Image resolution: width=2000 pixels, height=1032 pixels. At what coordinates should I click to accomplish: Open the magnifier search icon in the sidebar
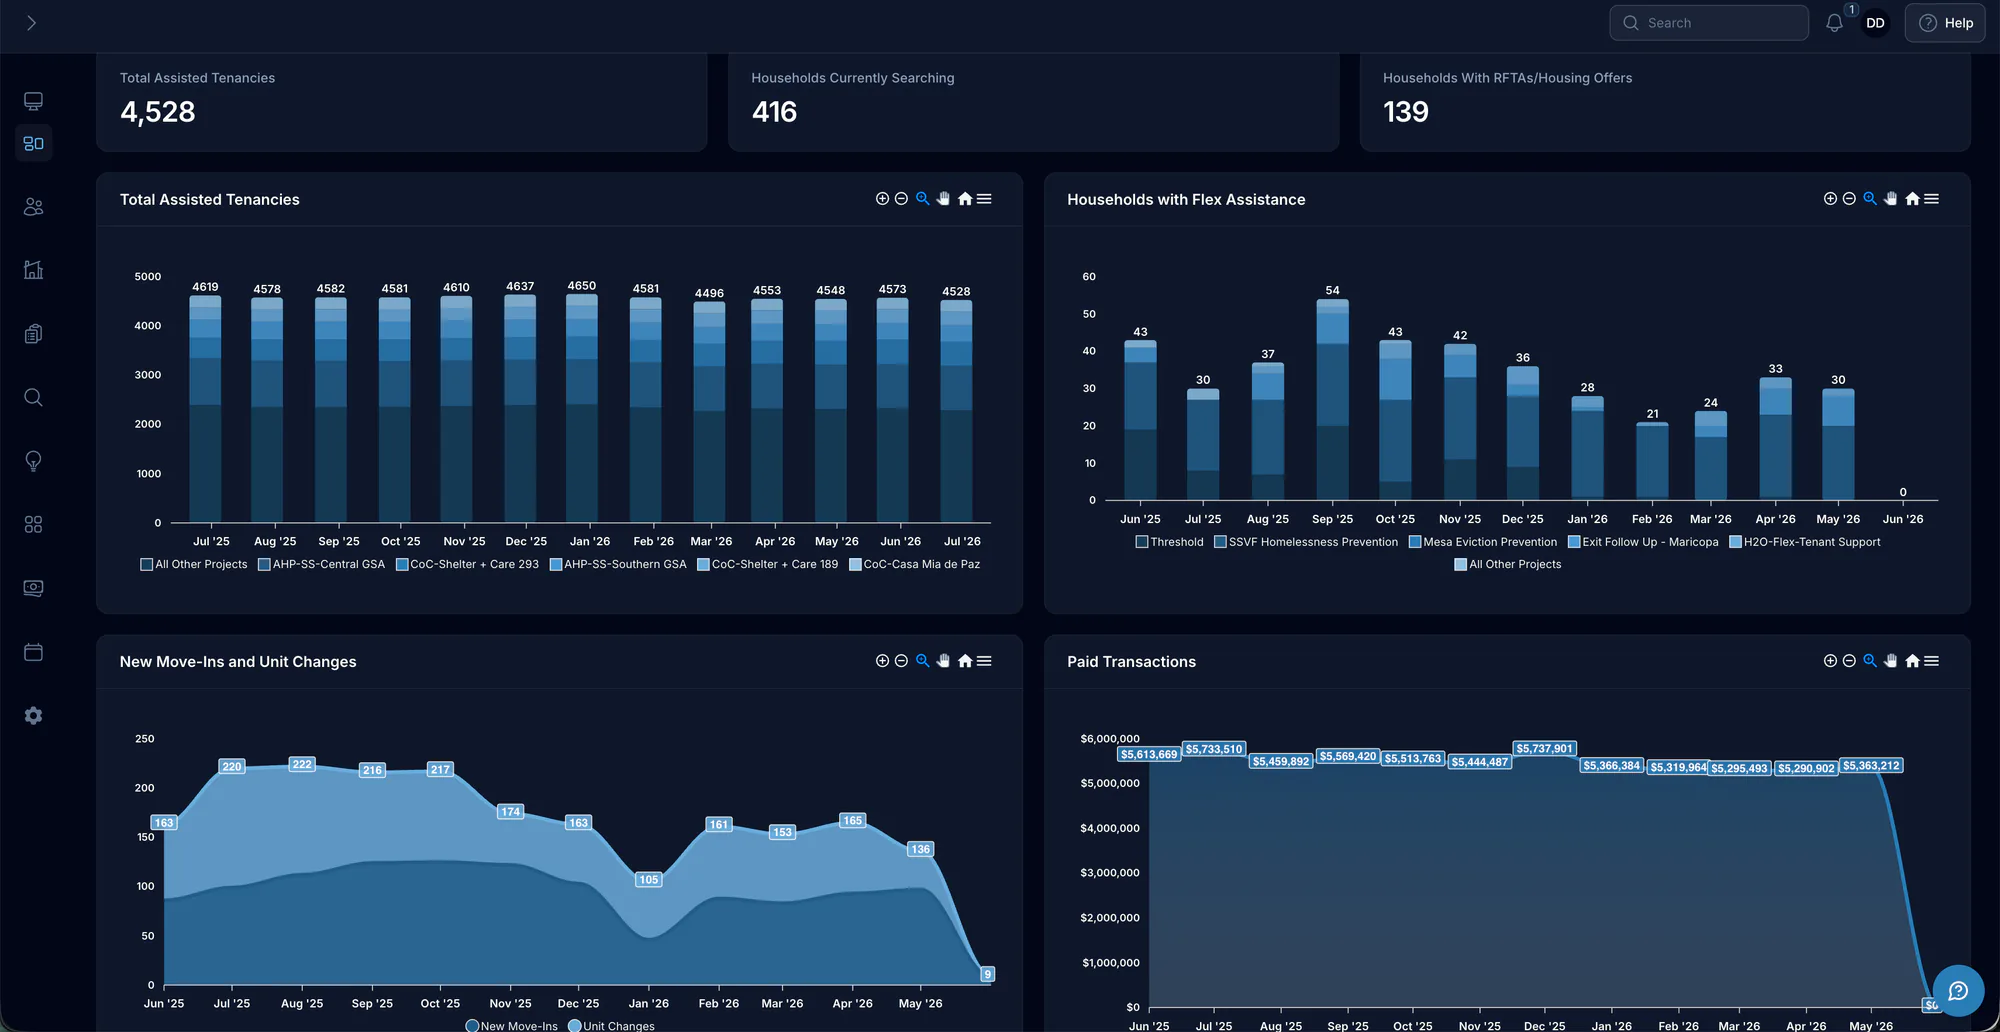[33, 397]
